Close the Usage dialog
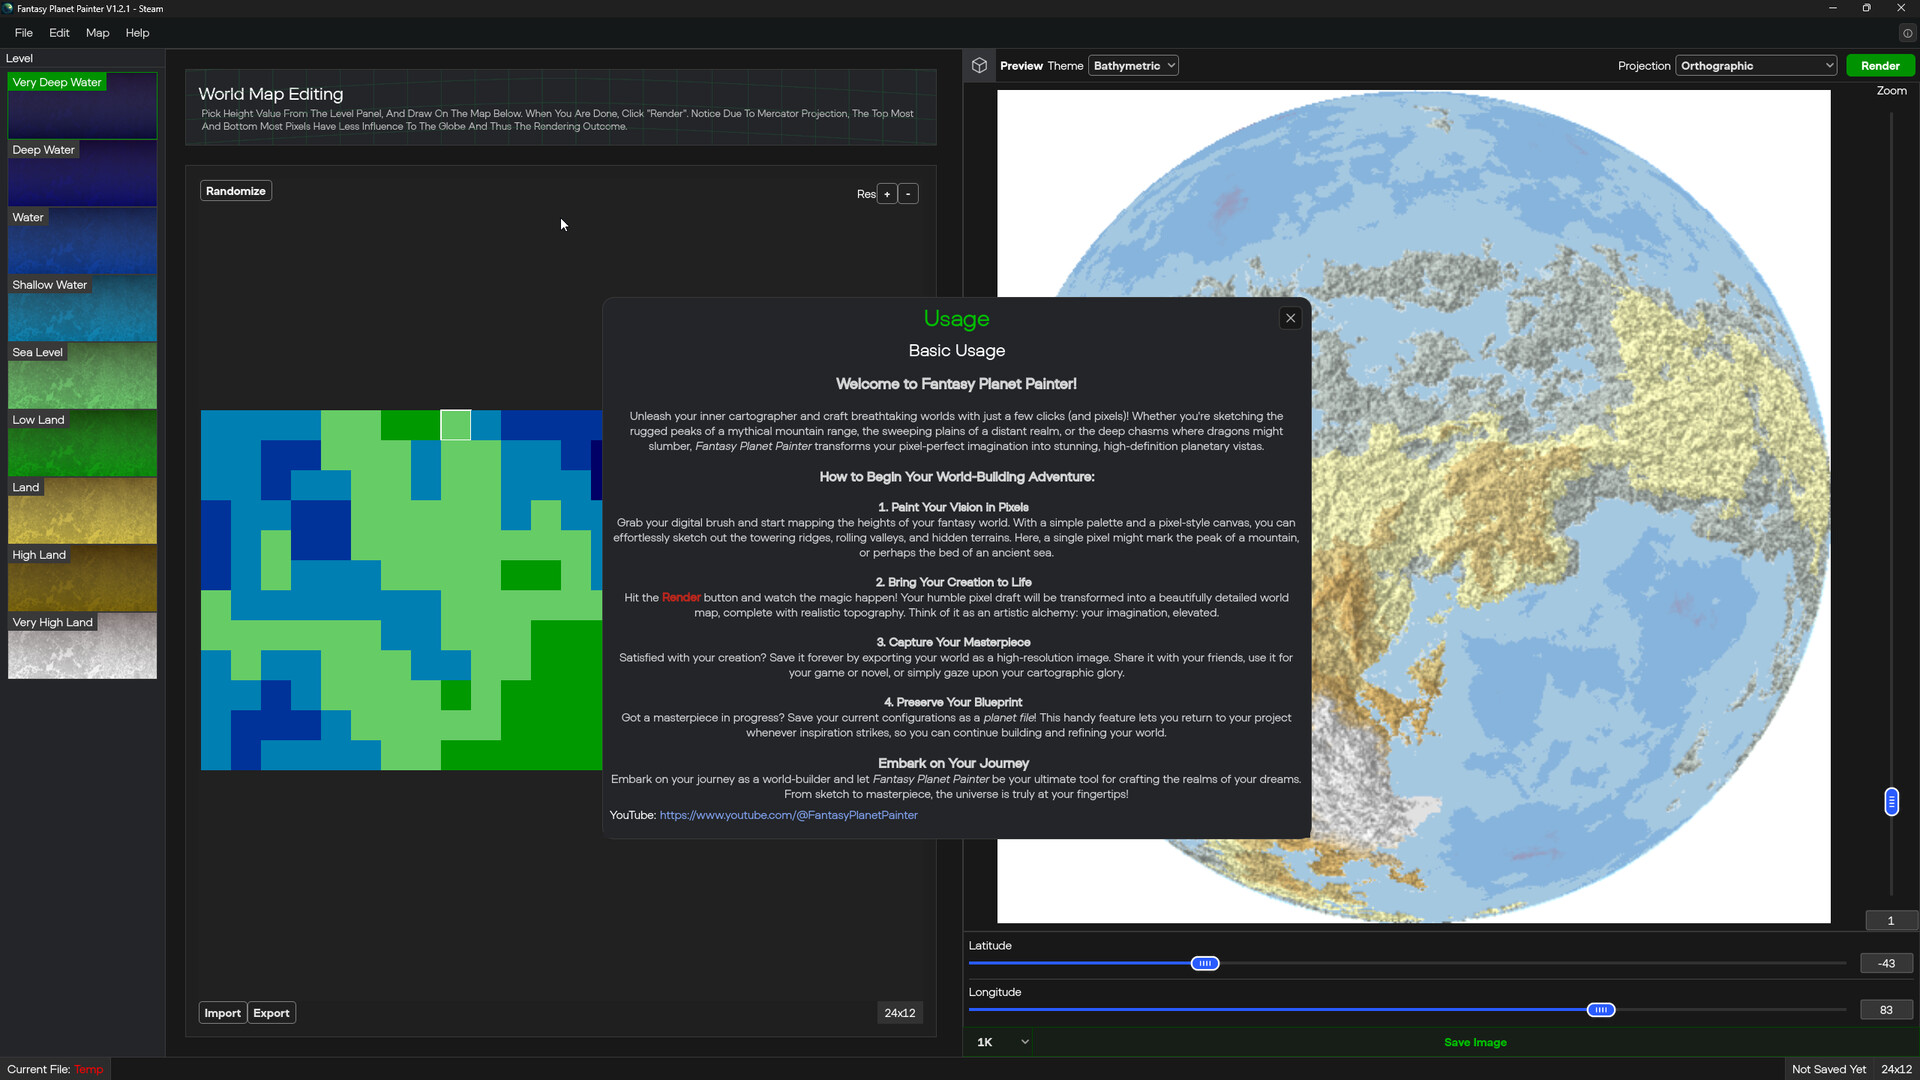 coord(1290,317)
